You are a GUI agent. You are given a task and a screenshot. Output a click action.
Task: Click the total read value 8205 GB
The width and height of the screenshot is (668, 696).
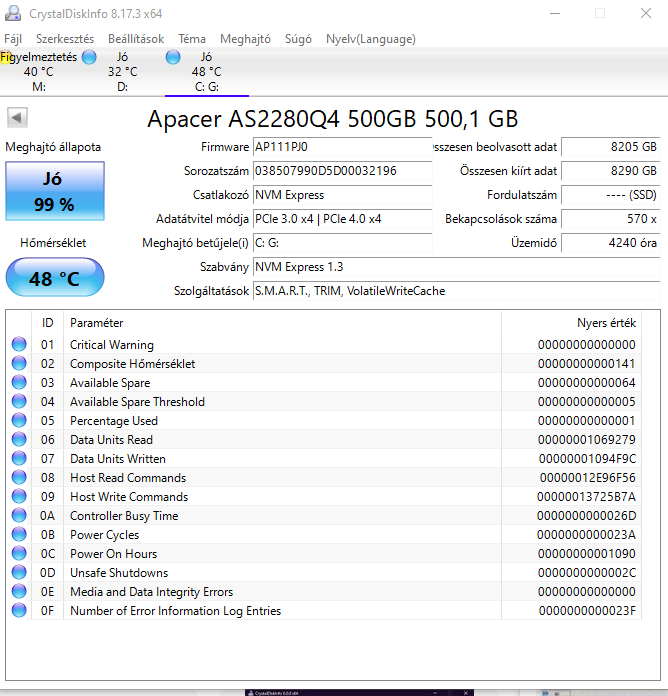pyautogui.click(x=610, y=147)
